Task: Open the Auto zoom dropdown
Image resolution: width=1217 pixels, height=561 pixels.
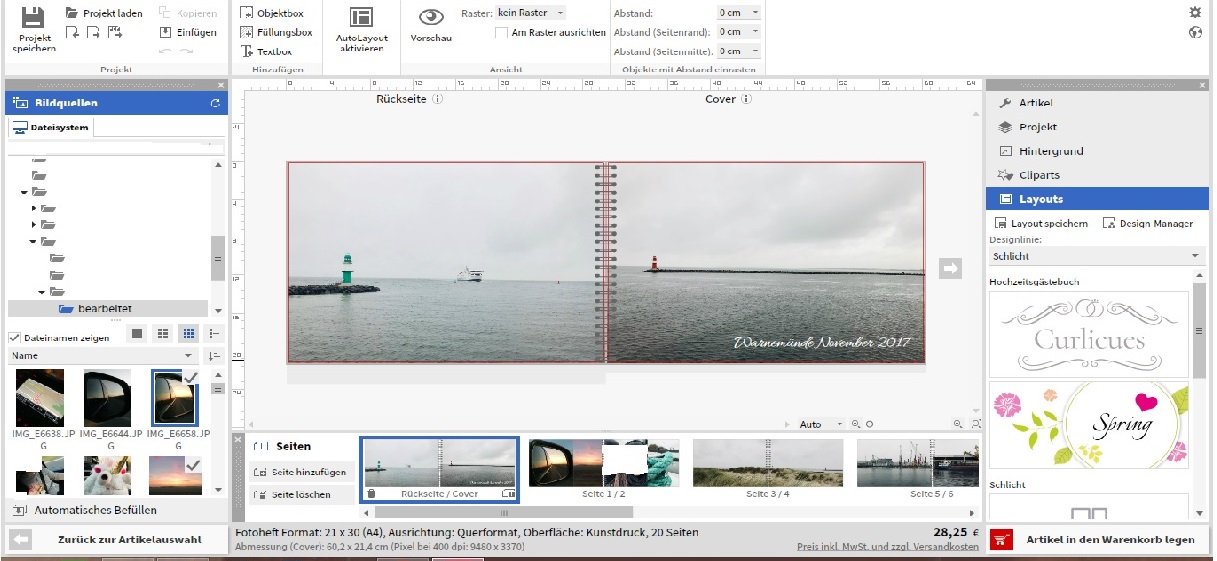Action: pyautogui.click(x=821, y=424)
